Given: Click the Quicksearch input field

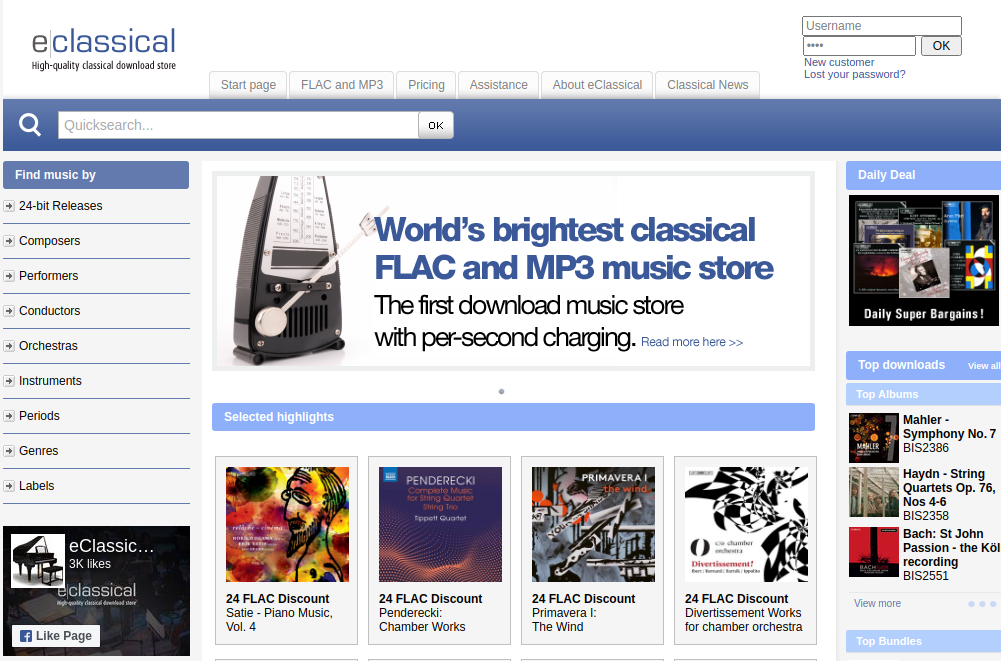Looking at the screenshot, I should point(238,125).
